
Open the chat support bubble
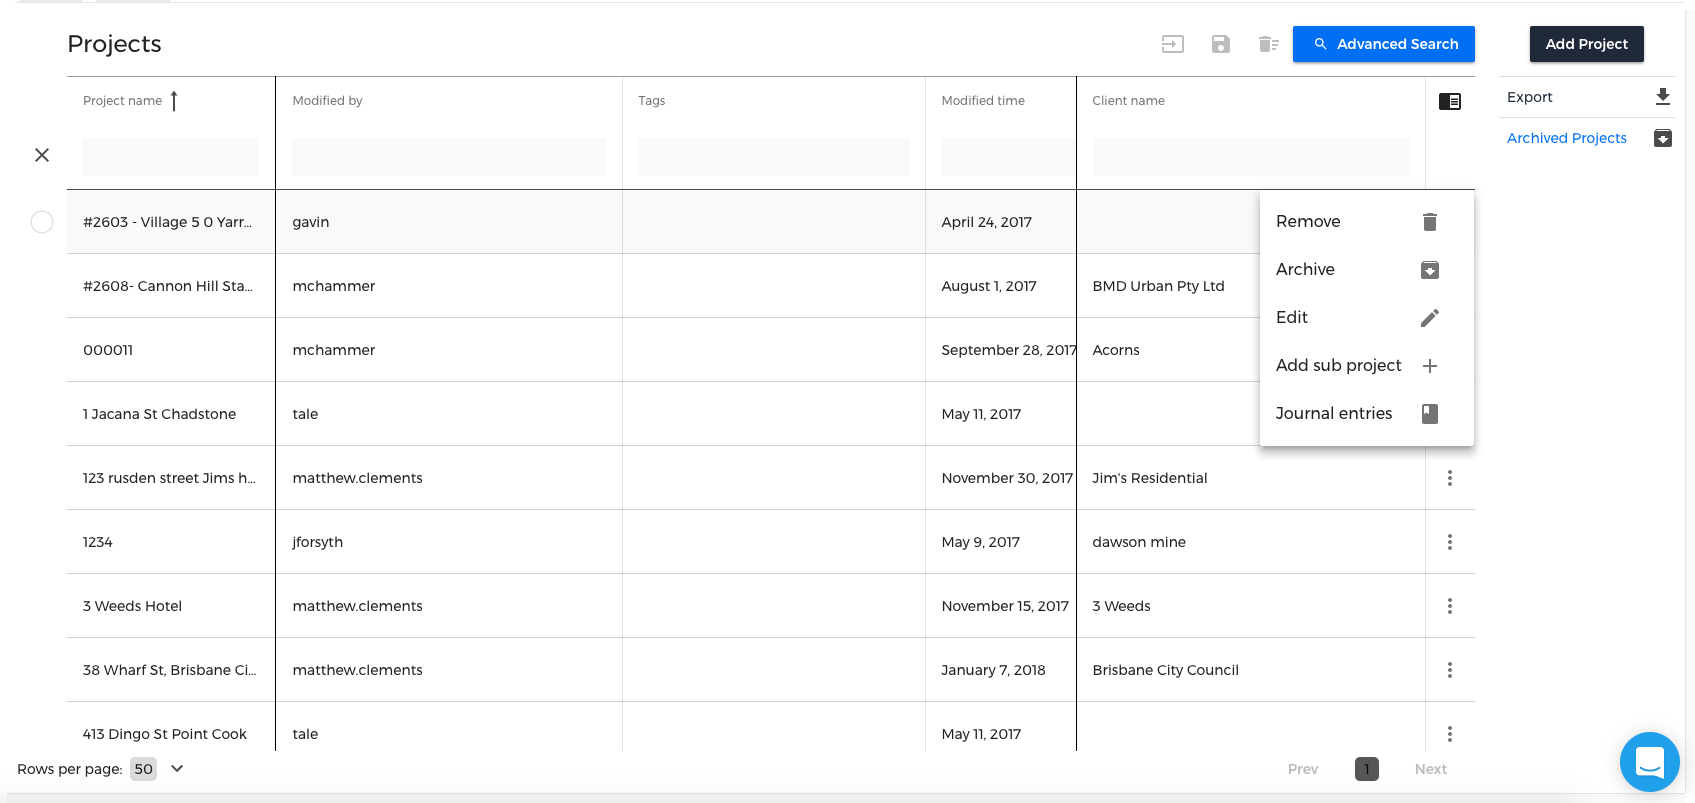tap(1649, 762)
